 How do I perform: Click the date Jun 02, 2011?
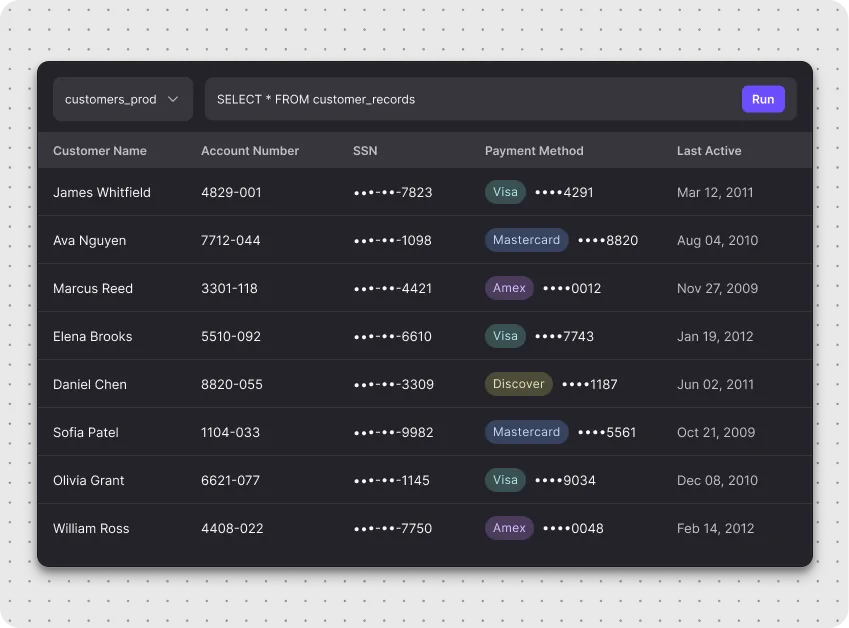click(715, 384)
